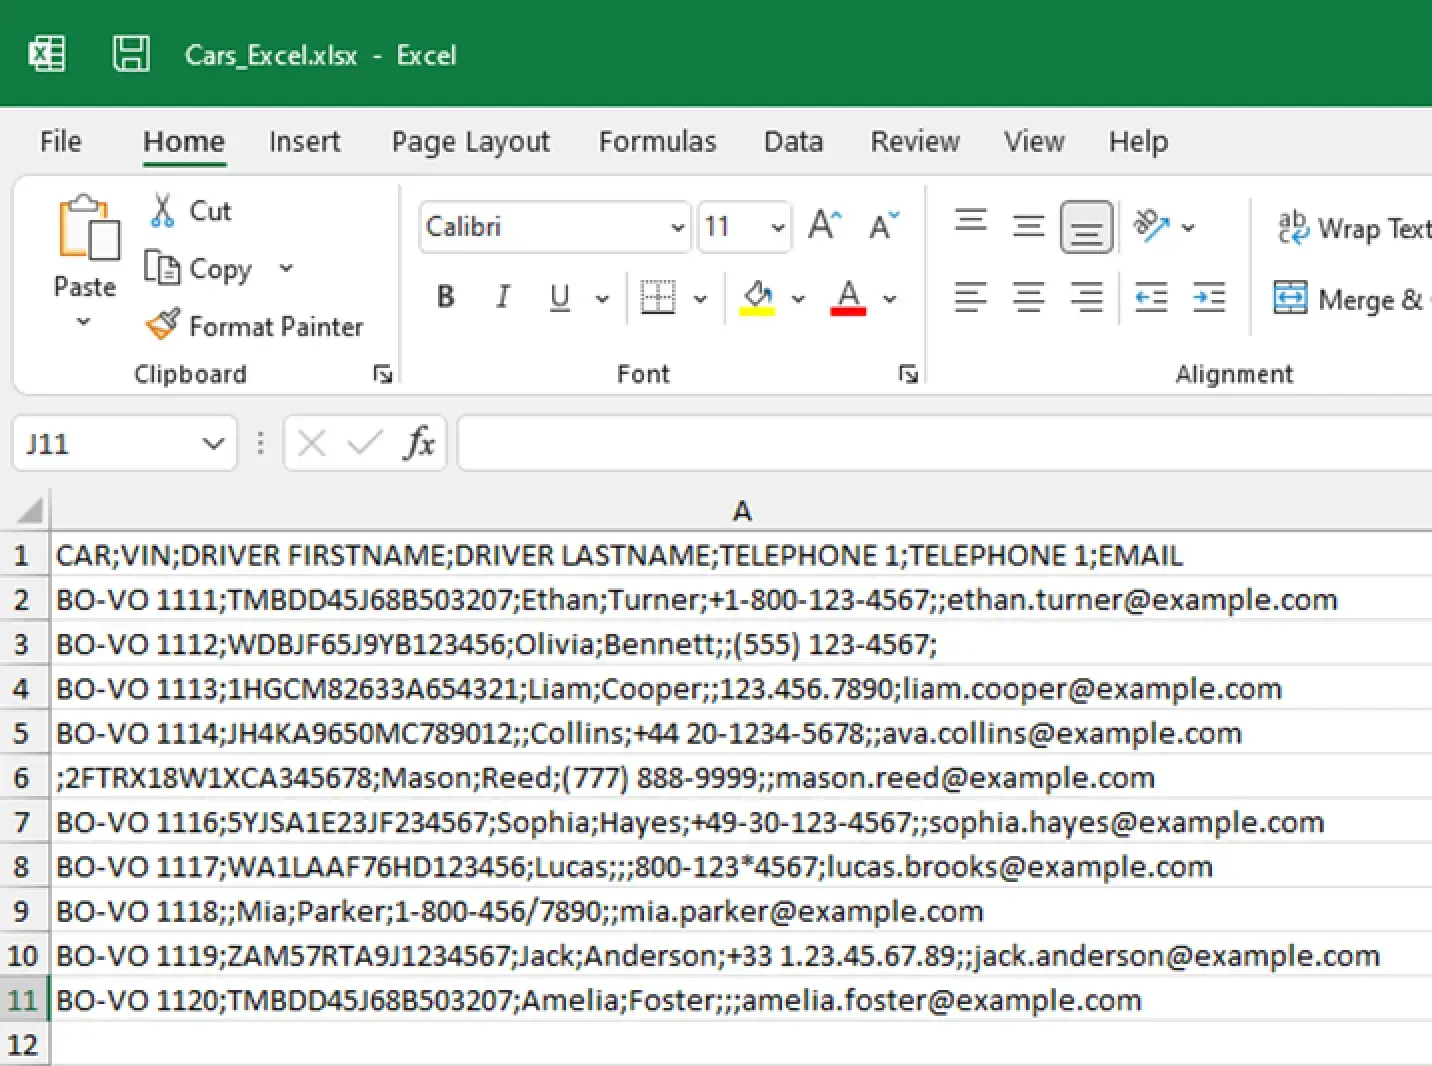Select column A header

click(741, 511)
